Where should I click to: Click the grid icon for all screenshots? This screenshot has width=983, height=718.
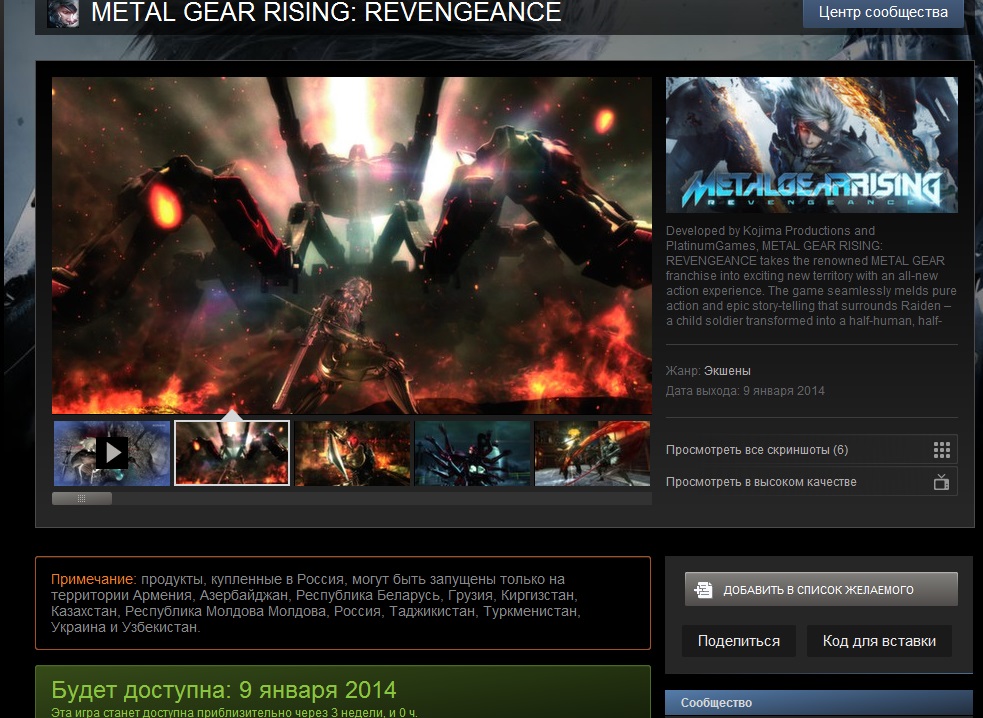tap(942, 450)
